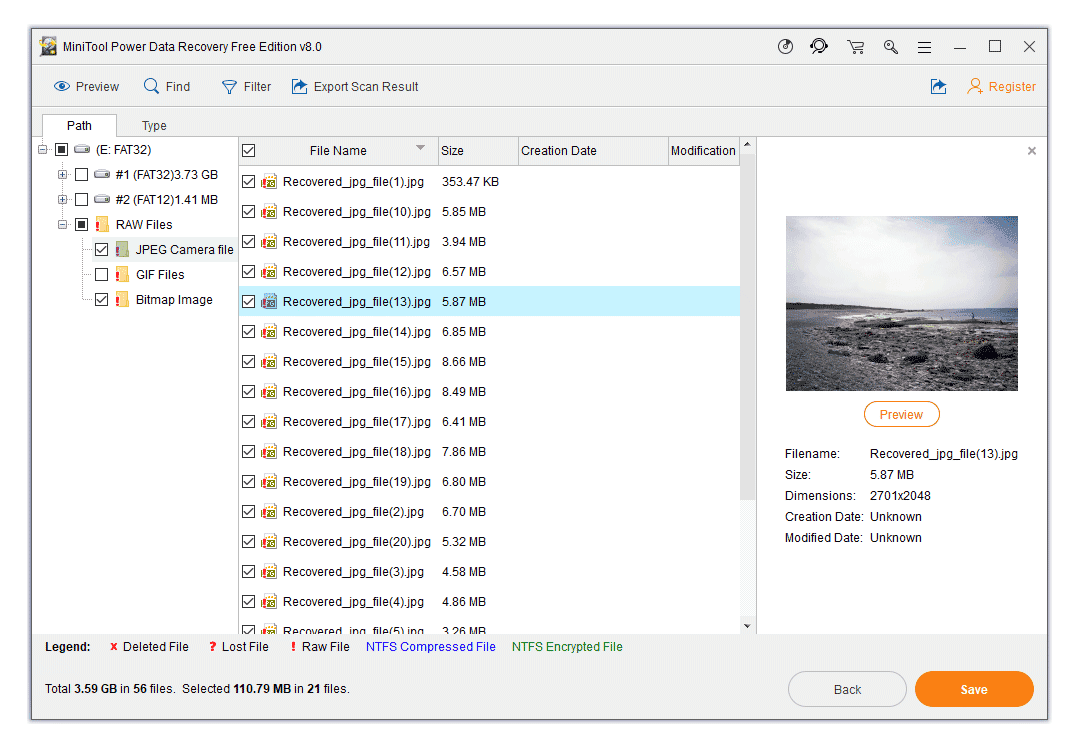Viewport: 1070px width, 734px height.
Task: Click the #2 (FAT12) partition drive icon
Action: [x=102, y=199]
